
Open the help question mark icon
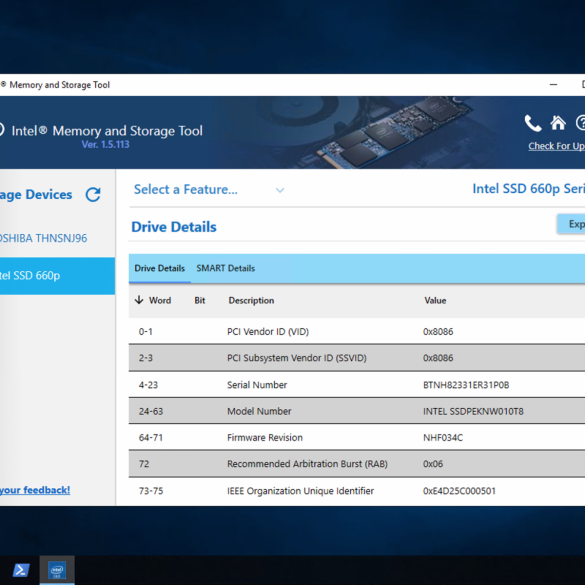[x=581, y=123]
